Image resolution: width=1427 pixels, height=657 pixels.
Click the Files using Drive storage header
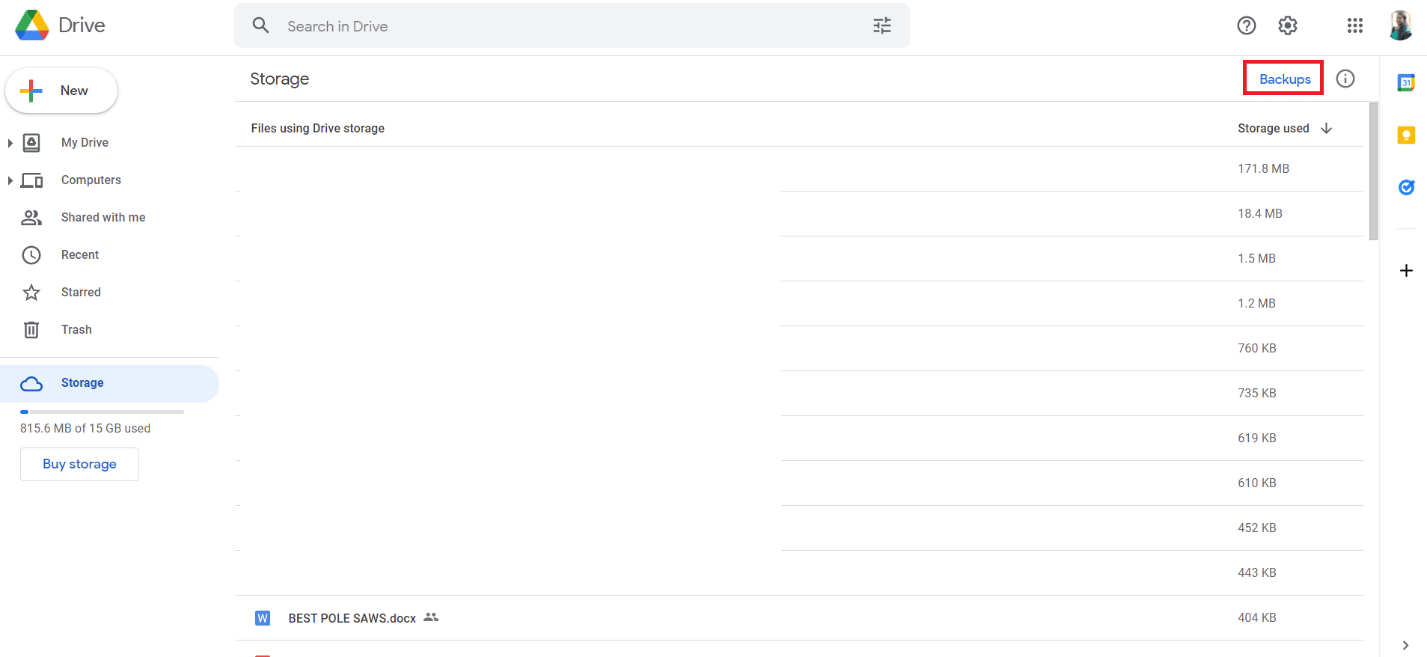pyautogui.click(x=318, y=128)
